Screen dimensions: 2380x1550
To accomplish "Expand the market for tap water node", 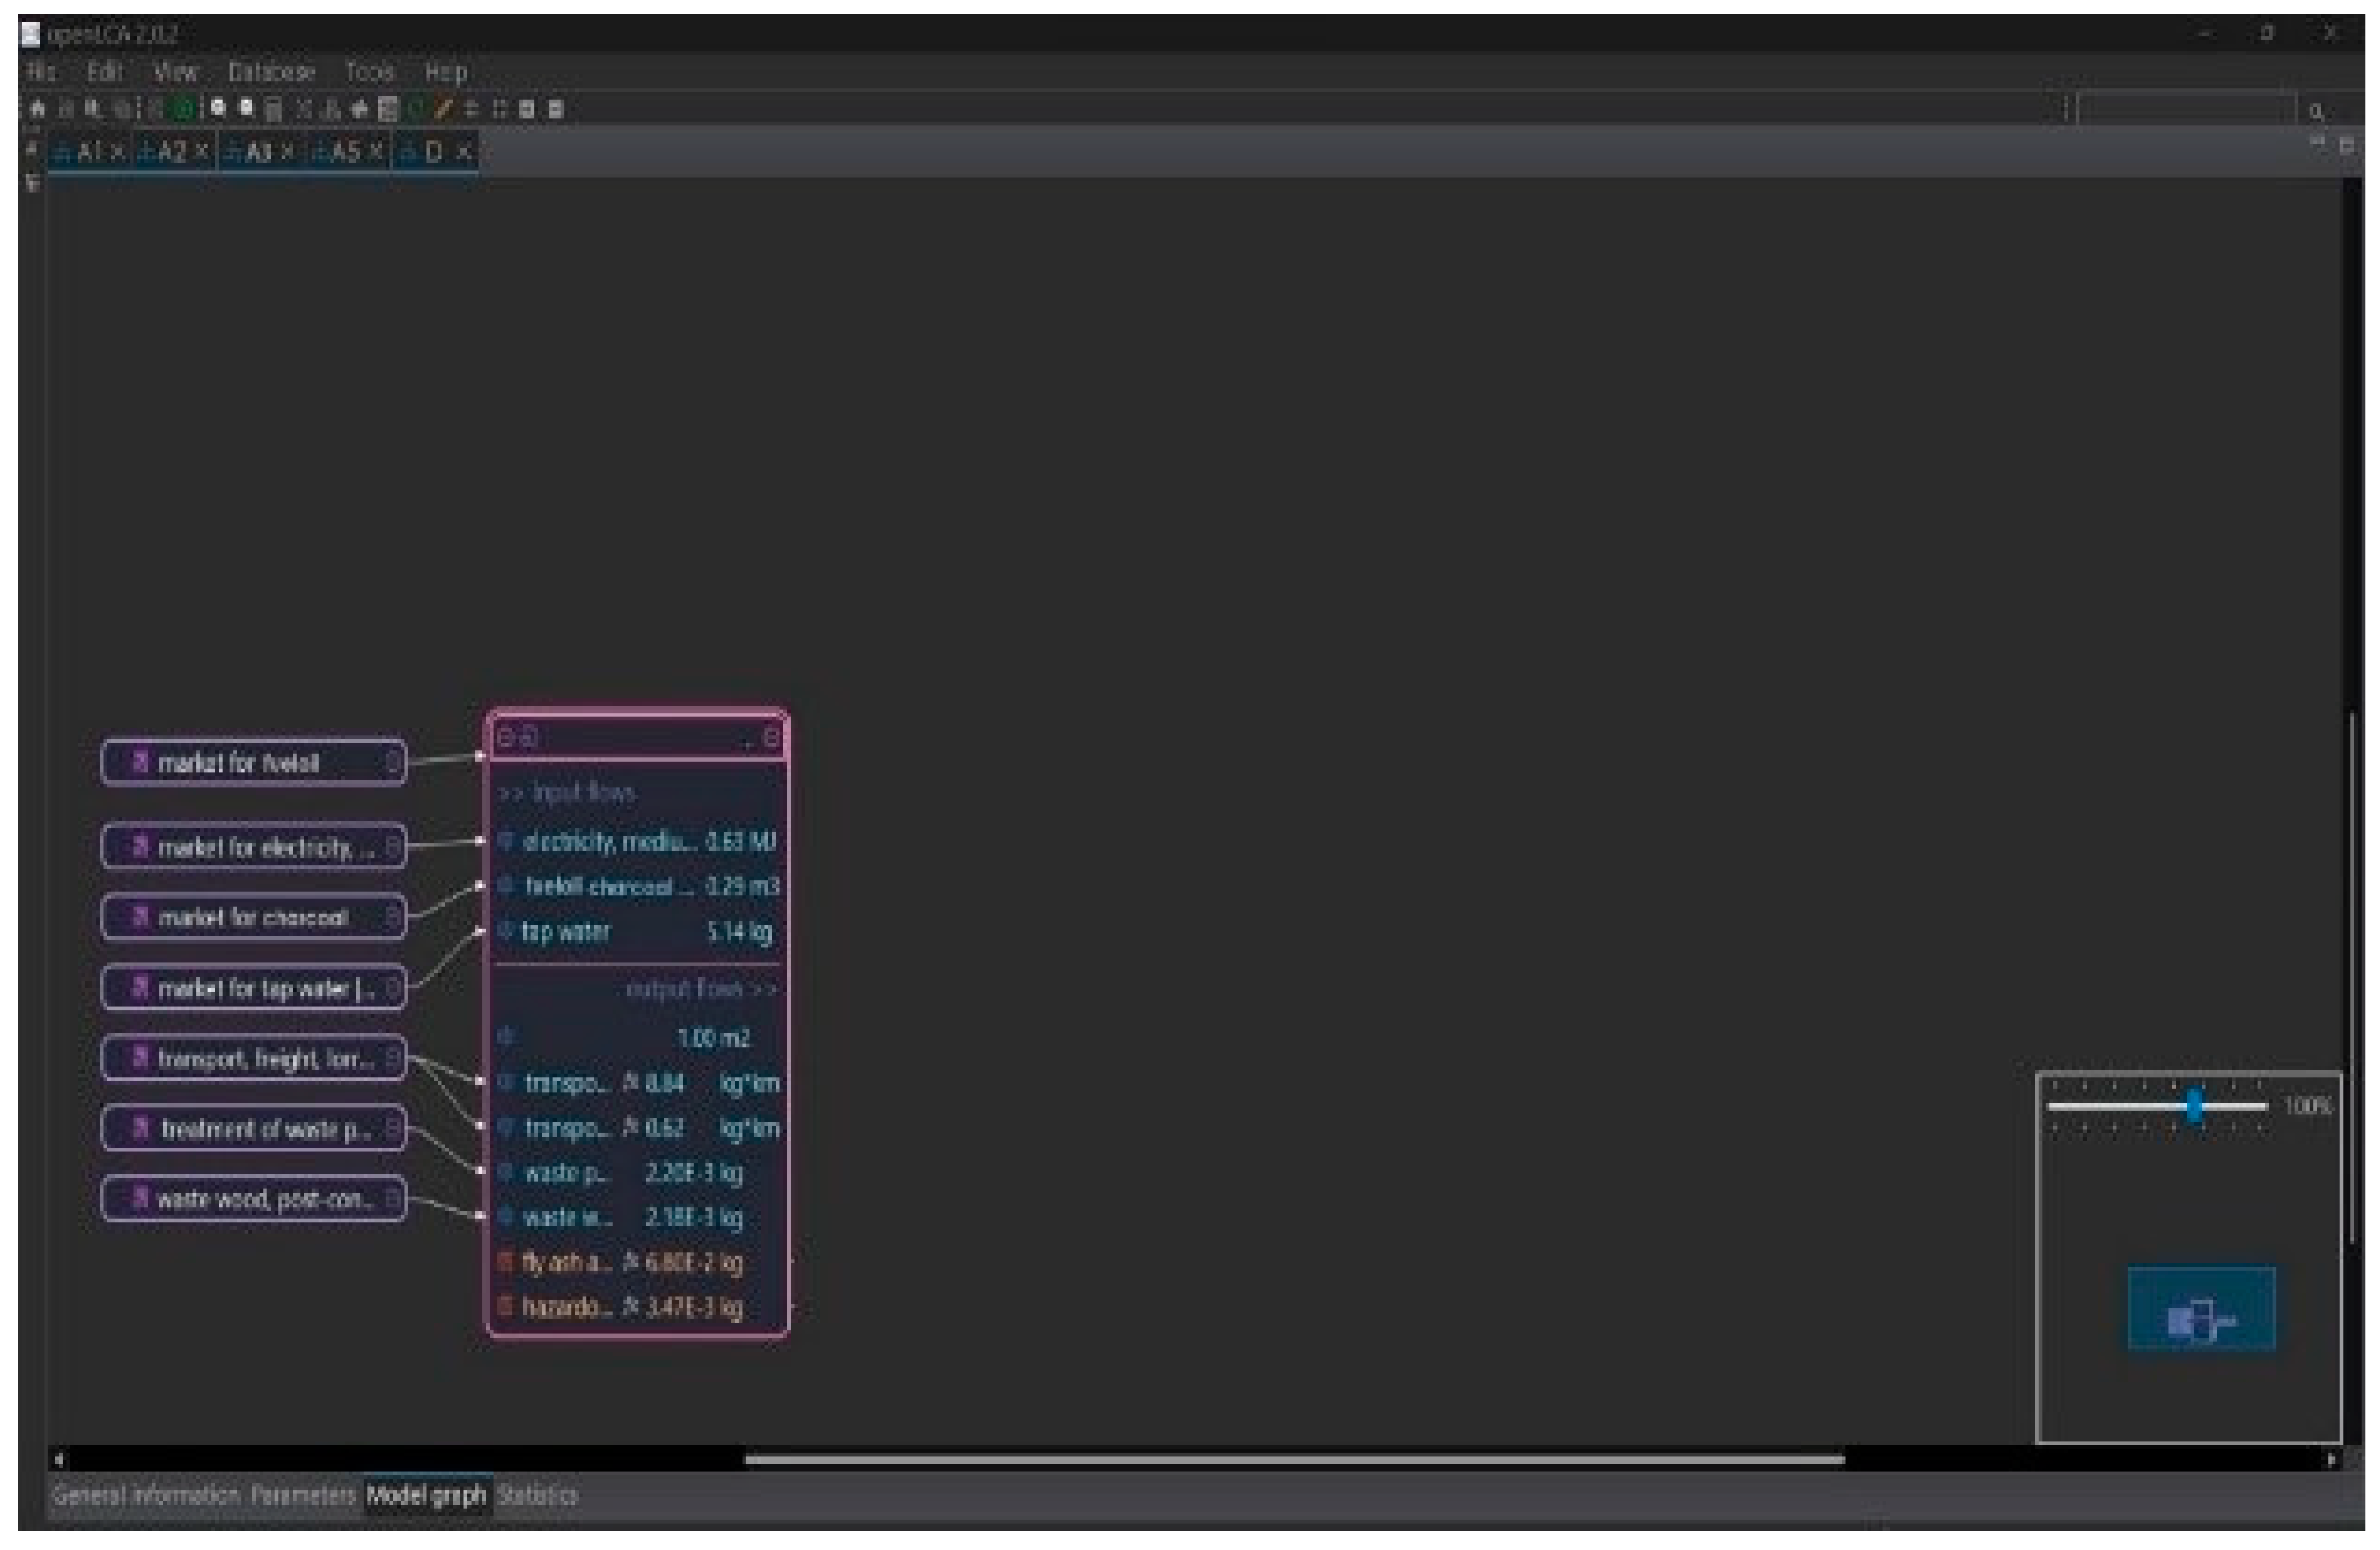I will 393,988.
